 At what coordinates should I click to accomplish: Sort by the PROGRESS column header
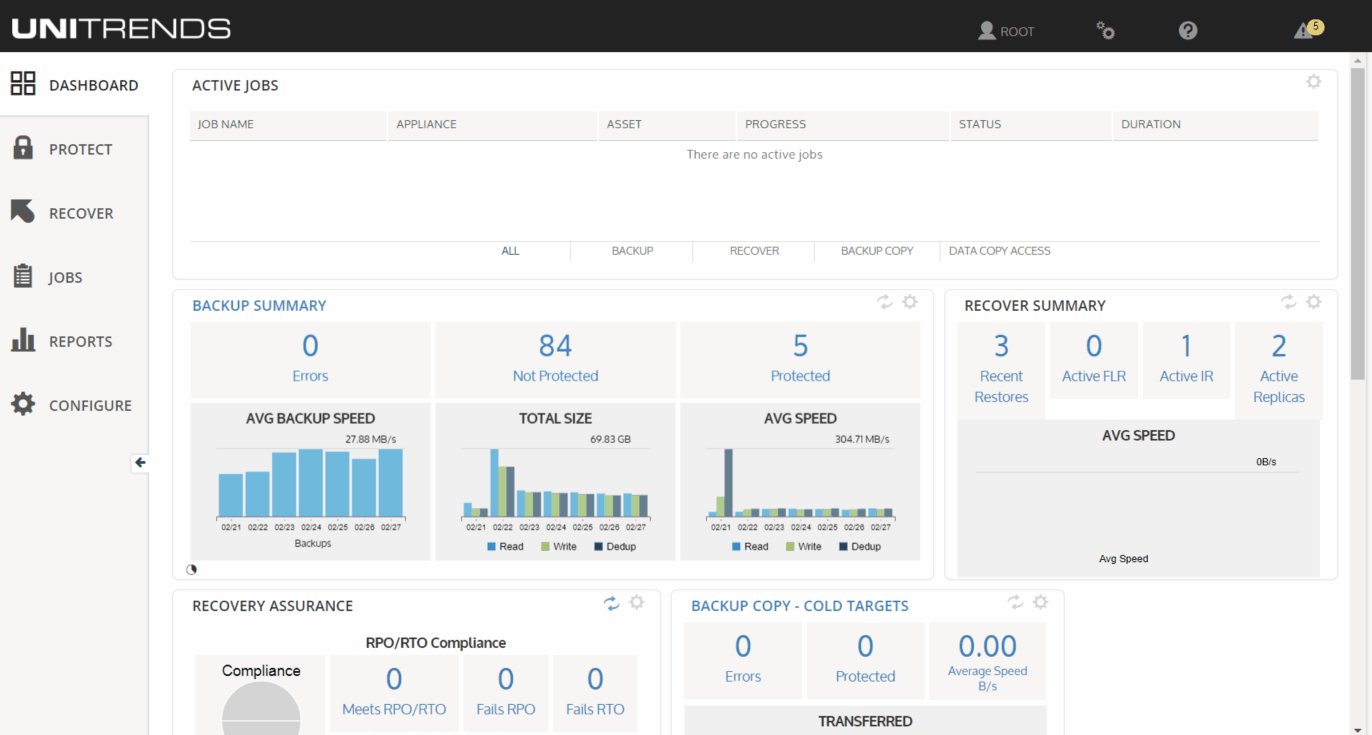click(843, 125)
